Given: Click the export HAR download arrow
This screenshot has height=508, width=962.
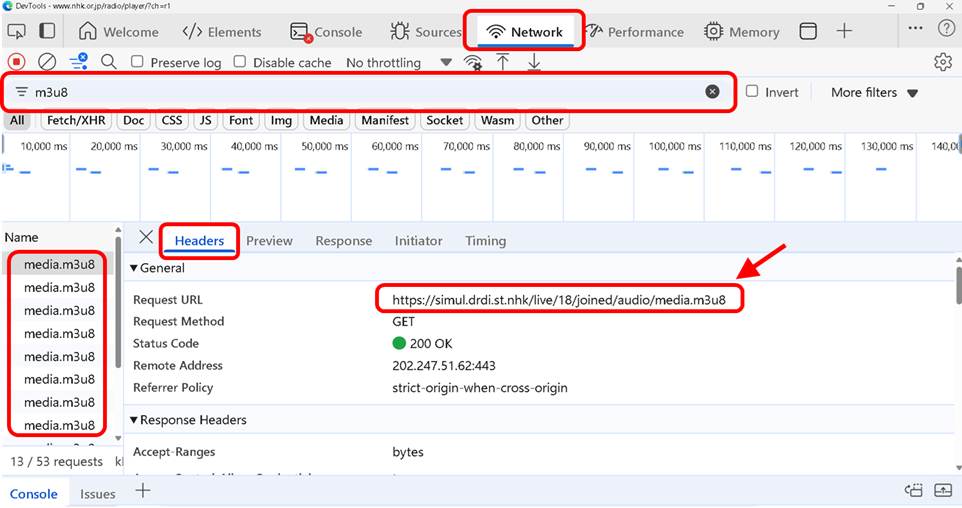Looking at the screenshot, I should [534, 62].
